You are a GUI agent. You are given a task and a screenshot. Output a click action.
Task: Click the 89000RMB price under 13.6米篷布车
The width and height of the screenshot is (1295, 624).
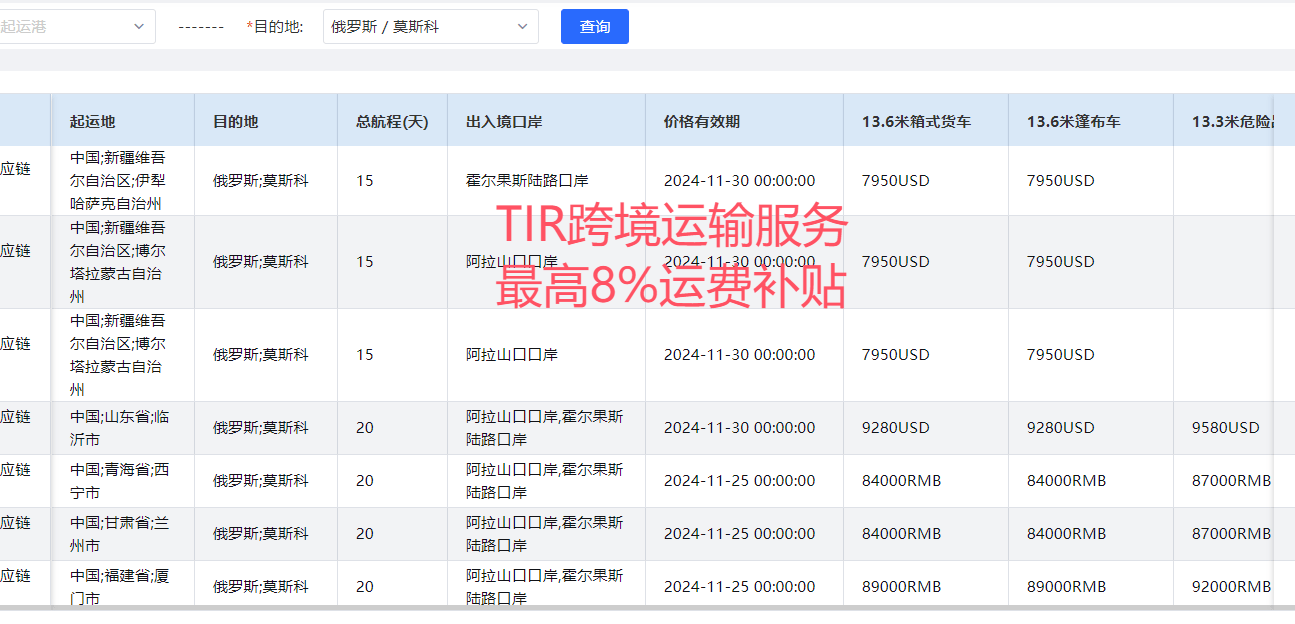1066,587
